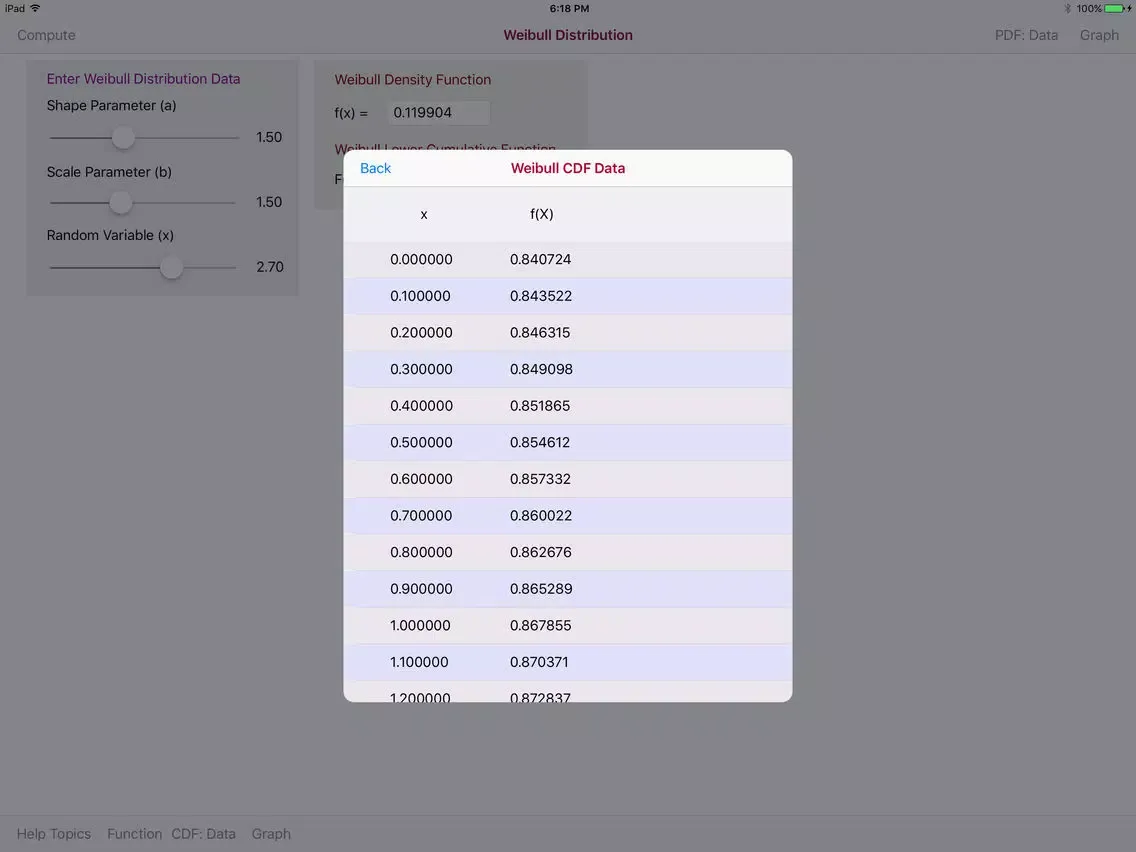Click the Scale Parameter (b) slider knob

121,202
